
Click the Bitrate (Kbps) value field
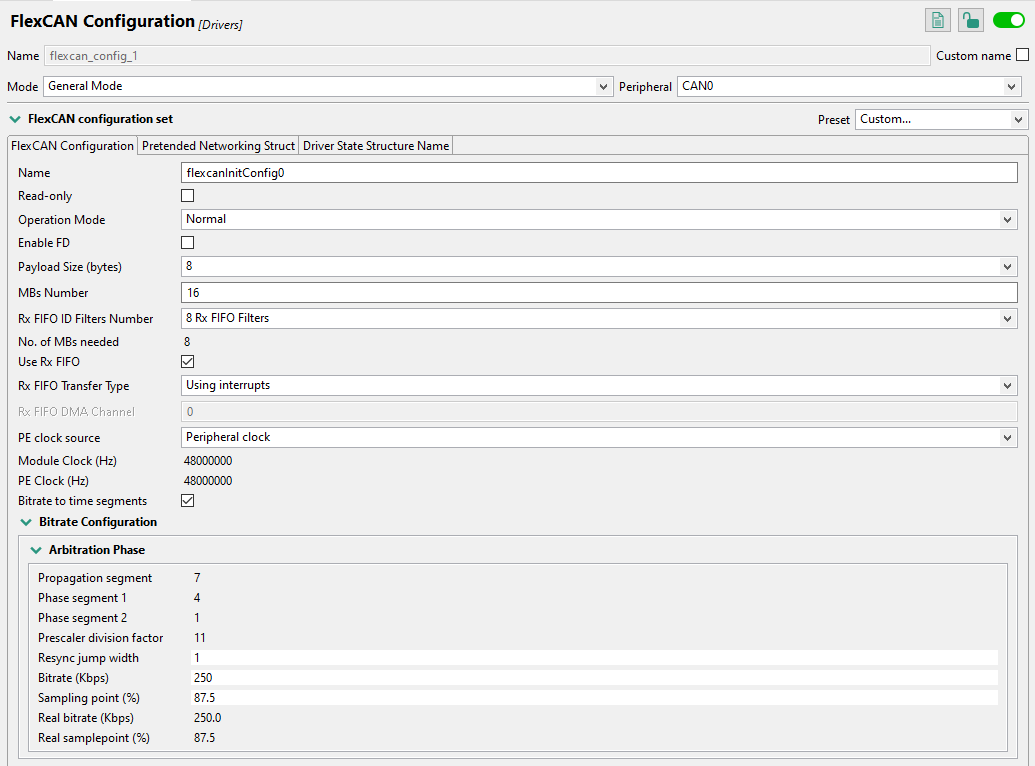pyautogui.click(x=593, y=678)
